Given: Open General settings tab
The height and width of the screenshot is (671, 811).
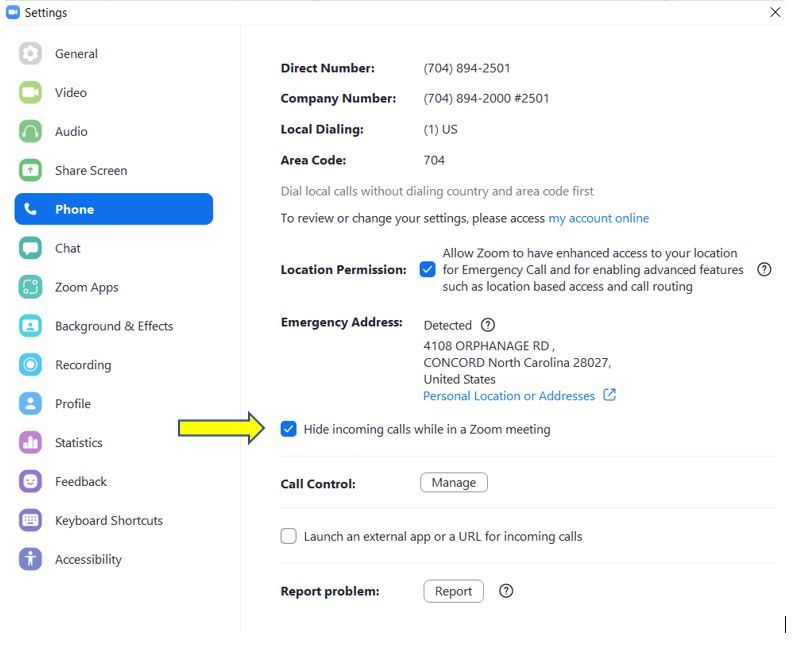Looking at the screenshot, I should pos(114,53).
